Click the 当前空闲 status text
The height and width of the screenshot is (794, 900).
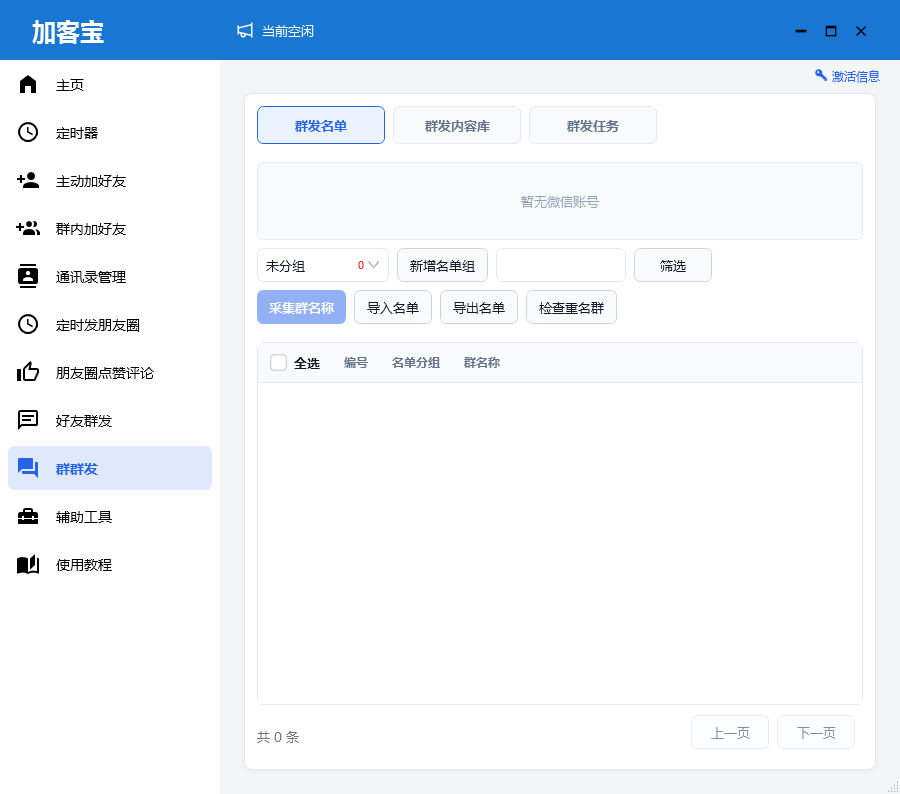tap(288, 31)
